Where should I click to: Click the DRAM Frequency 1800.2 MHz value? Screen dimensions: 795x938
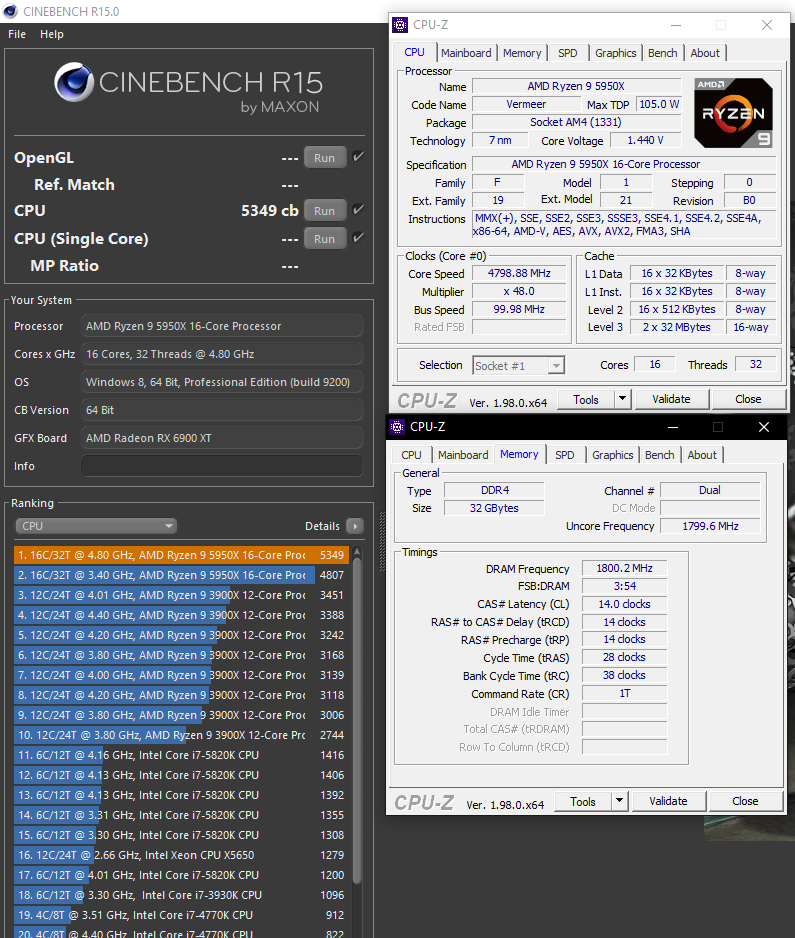[x=624, y=568]
